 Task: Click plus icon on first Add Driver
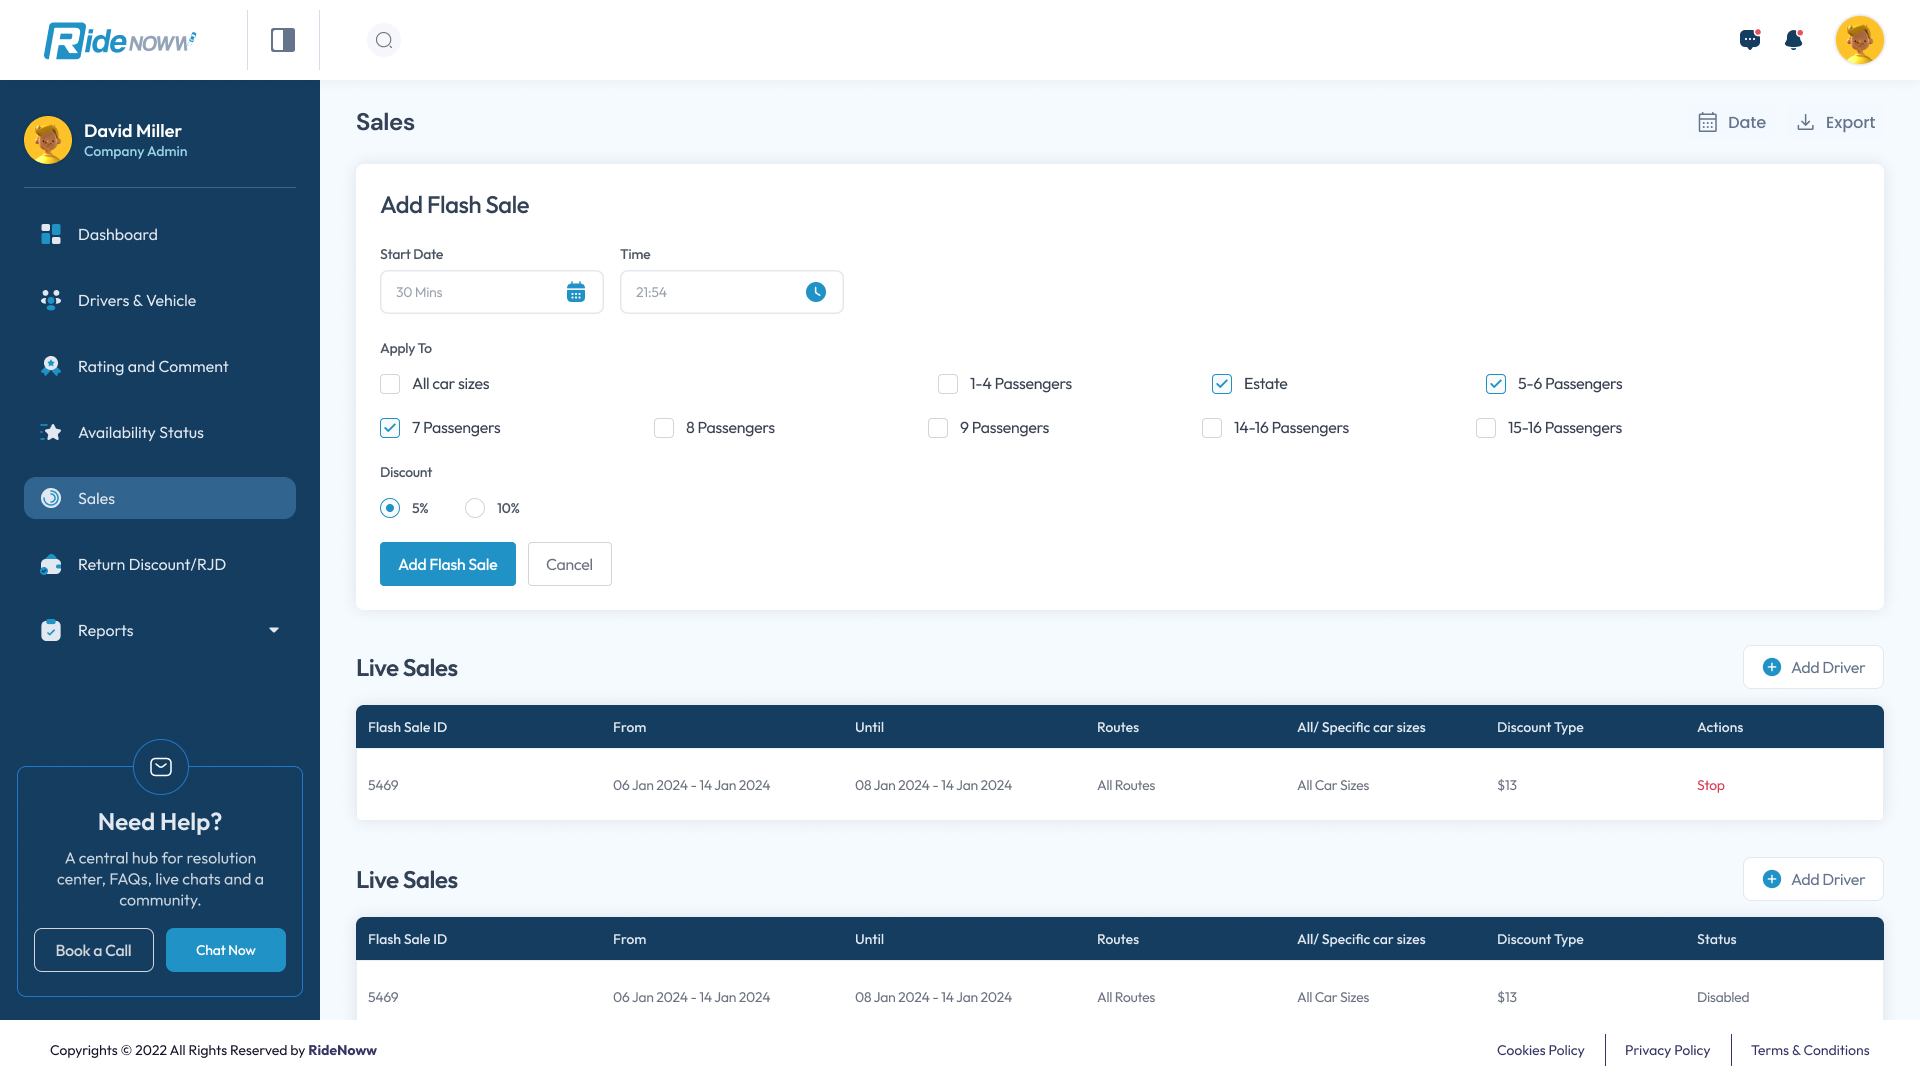[1772, 667]
